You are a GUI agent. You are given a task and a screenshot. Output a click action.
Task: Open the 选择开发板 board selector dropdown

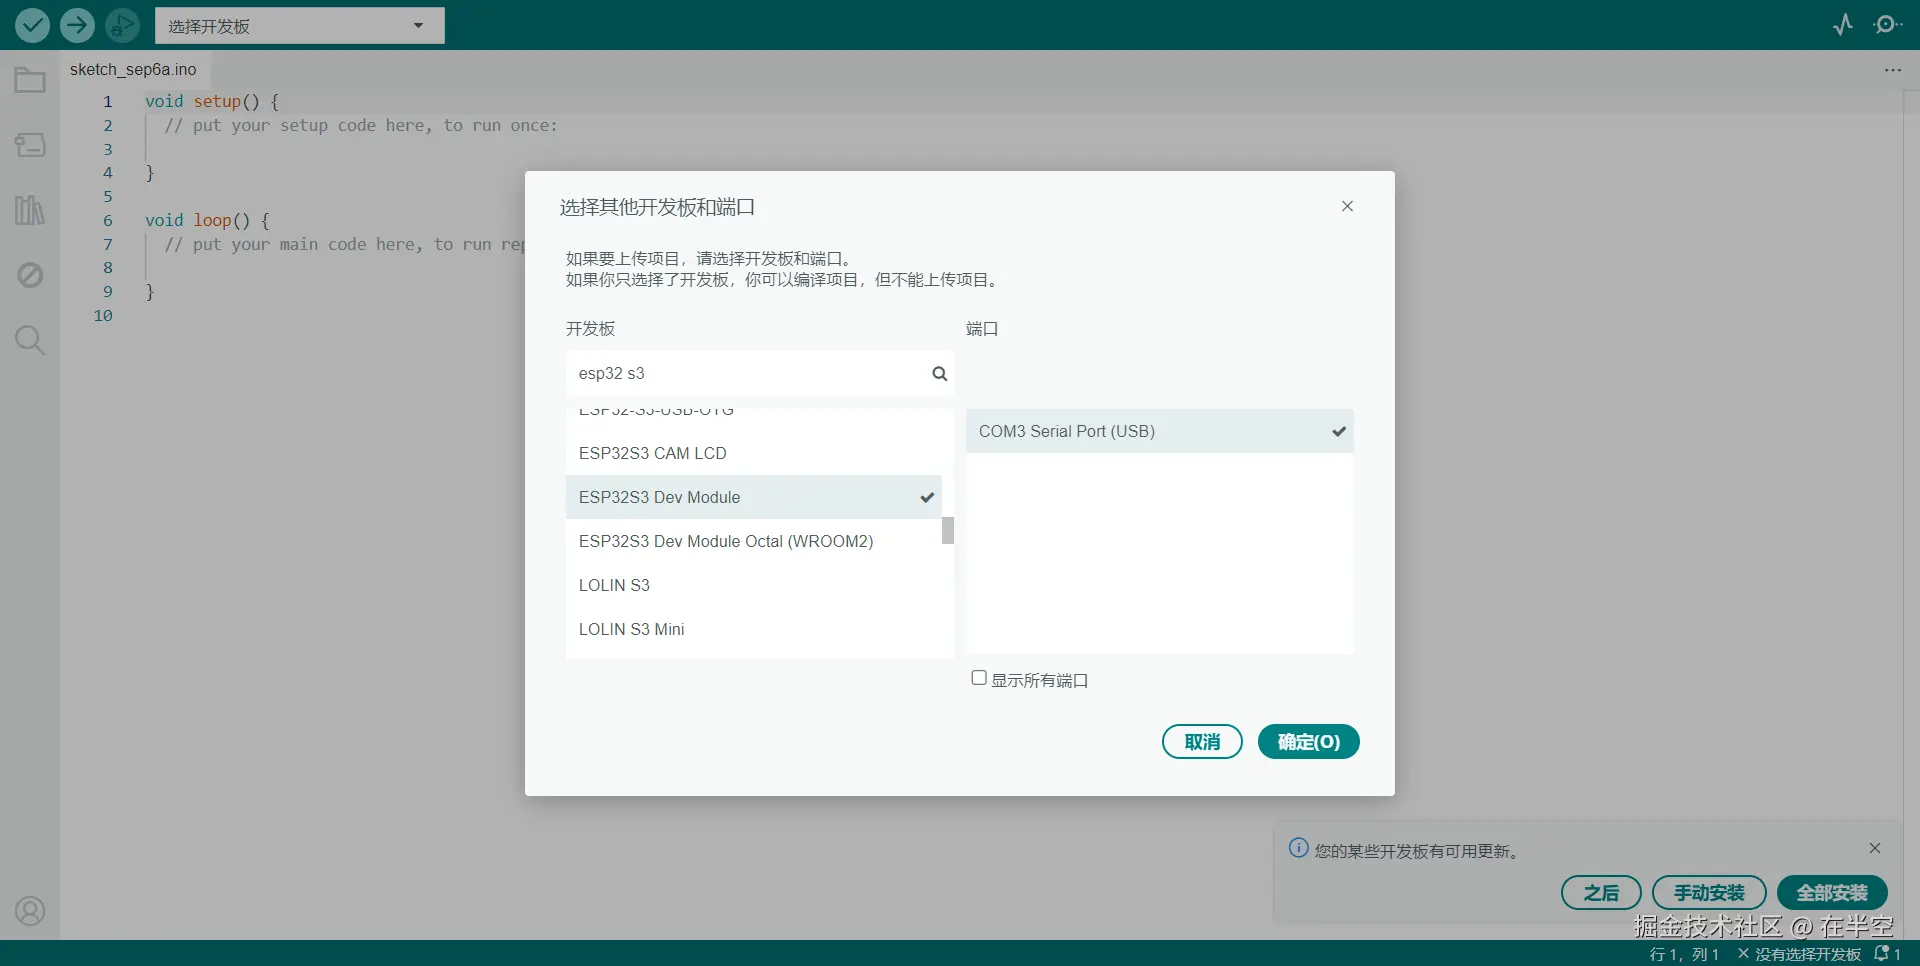click(x=299, y=25)
